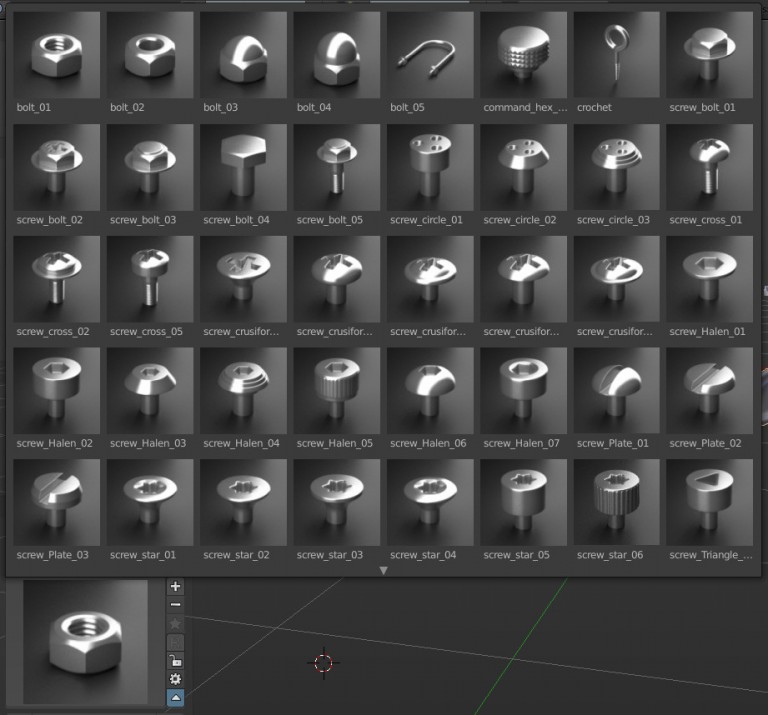Select the screw_Plate_01 slotted asset
The width and height of the screenshot is (768, 715).
pyautogui.click(x=617, y=391)
